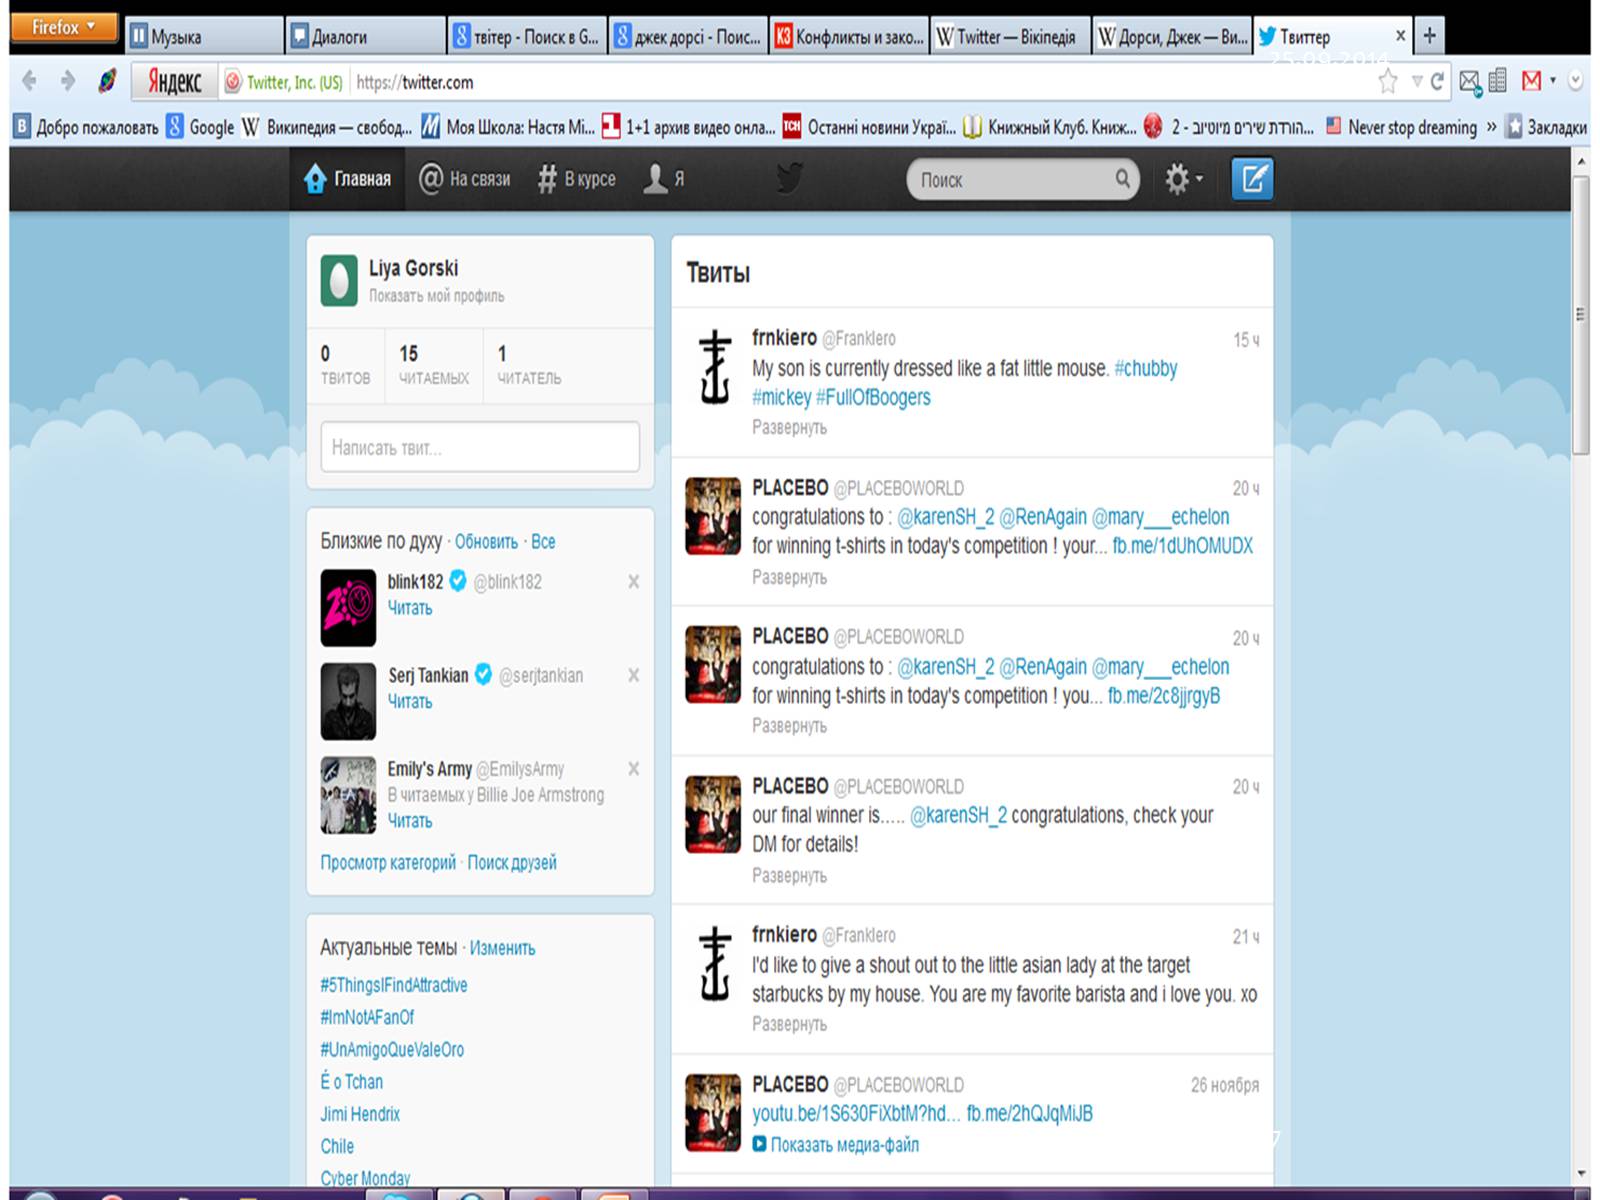View the 0 твитов count

click(345, 365)
